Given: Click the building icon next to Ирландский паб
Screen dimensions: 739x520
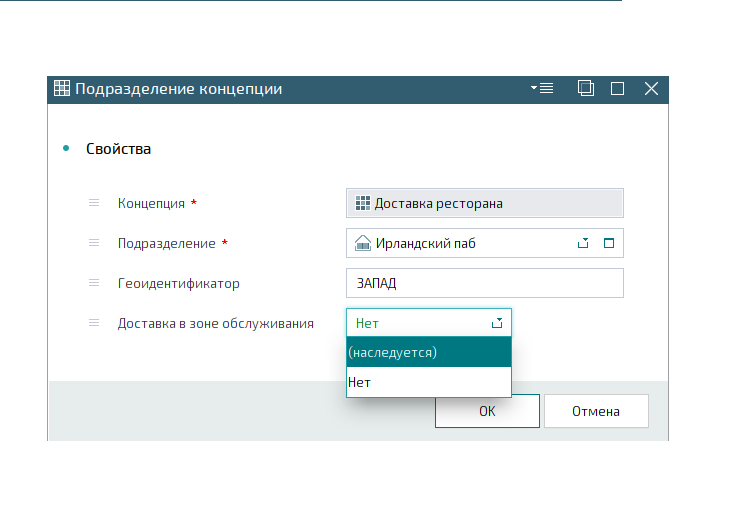Looking at the screenshot, I should [363, 243].
